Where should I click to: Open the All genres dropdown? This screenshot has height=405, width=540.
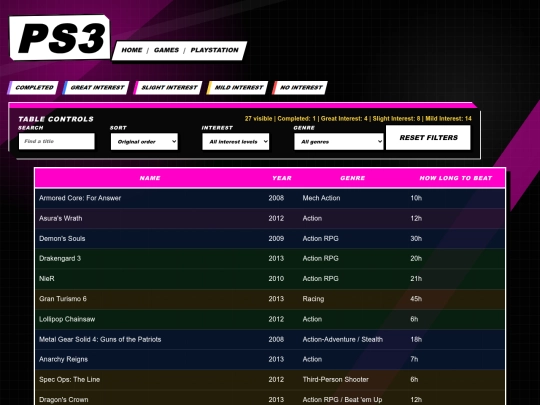[x=339, y=142]
